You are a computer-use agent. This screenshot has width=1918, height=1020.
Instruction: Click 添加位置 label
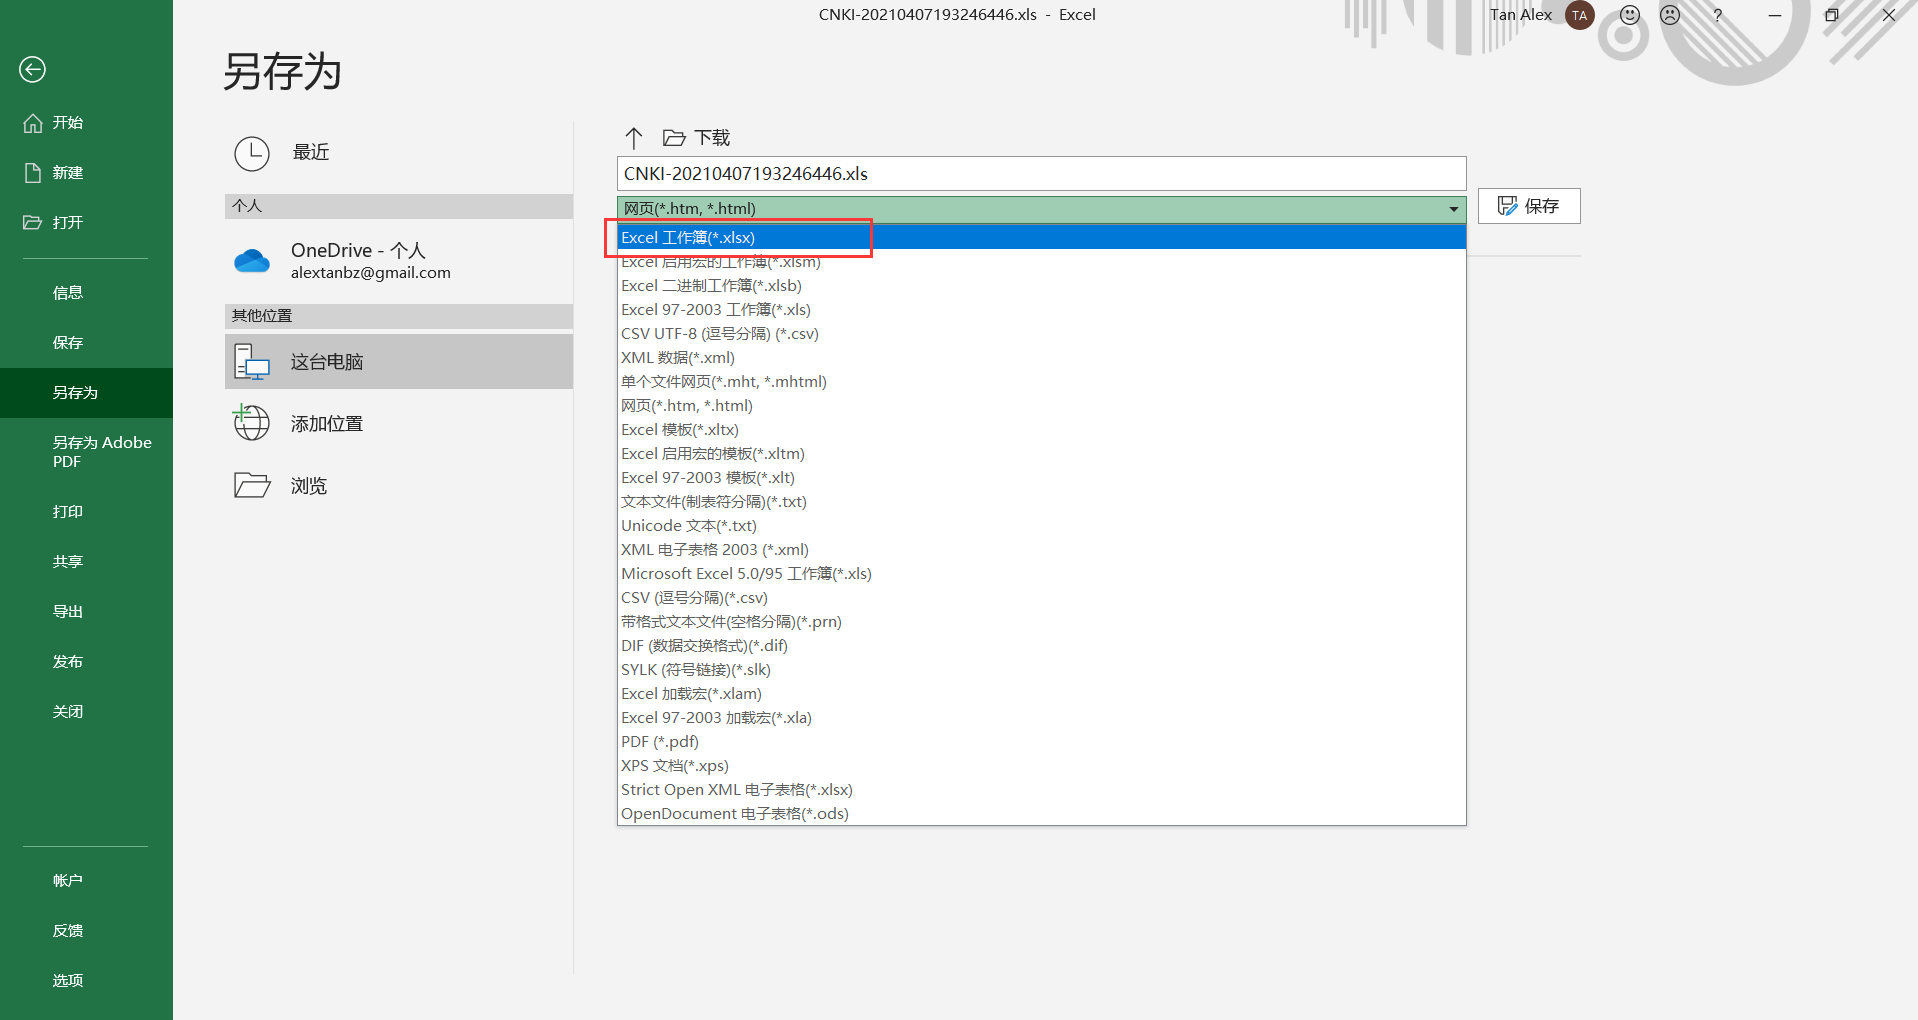[327, 424]
